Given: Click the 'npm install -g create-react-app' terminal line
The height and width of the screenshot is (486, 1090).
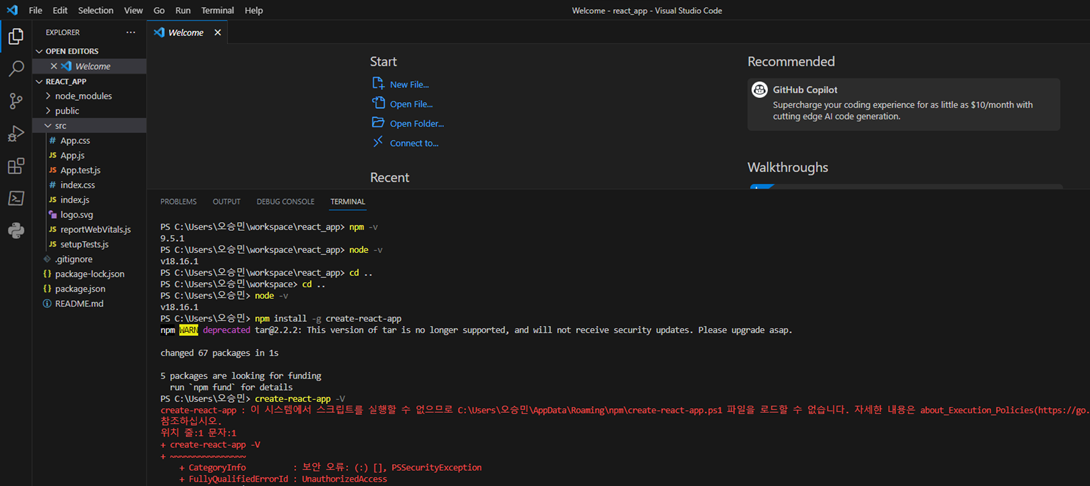Looking at the screenshot, I should (x=328, y=318).
